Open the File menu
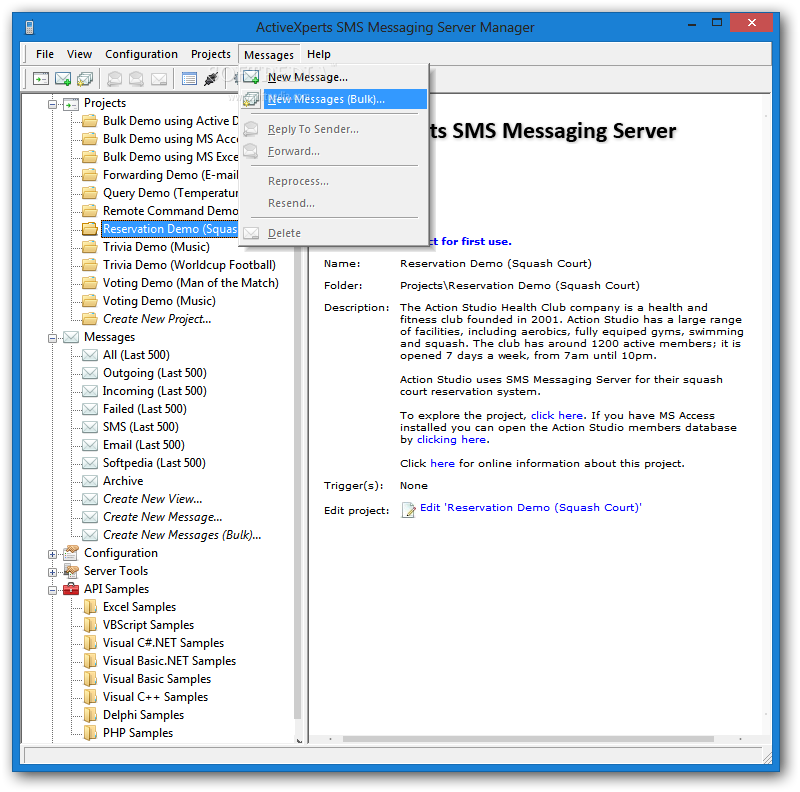 click(x=45, y=54)
